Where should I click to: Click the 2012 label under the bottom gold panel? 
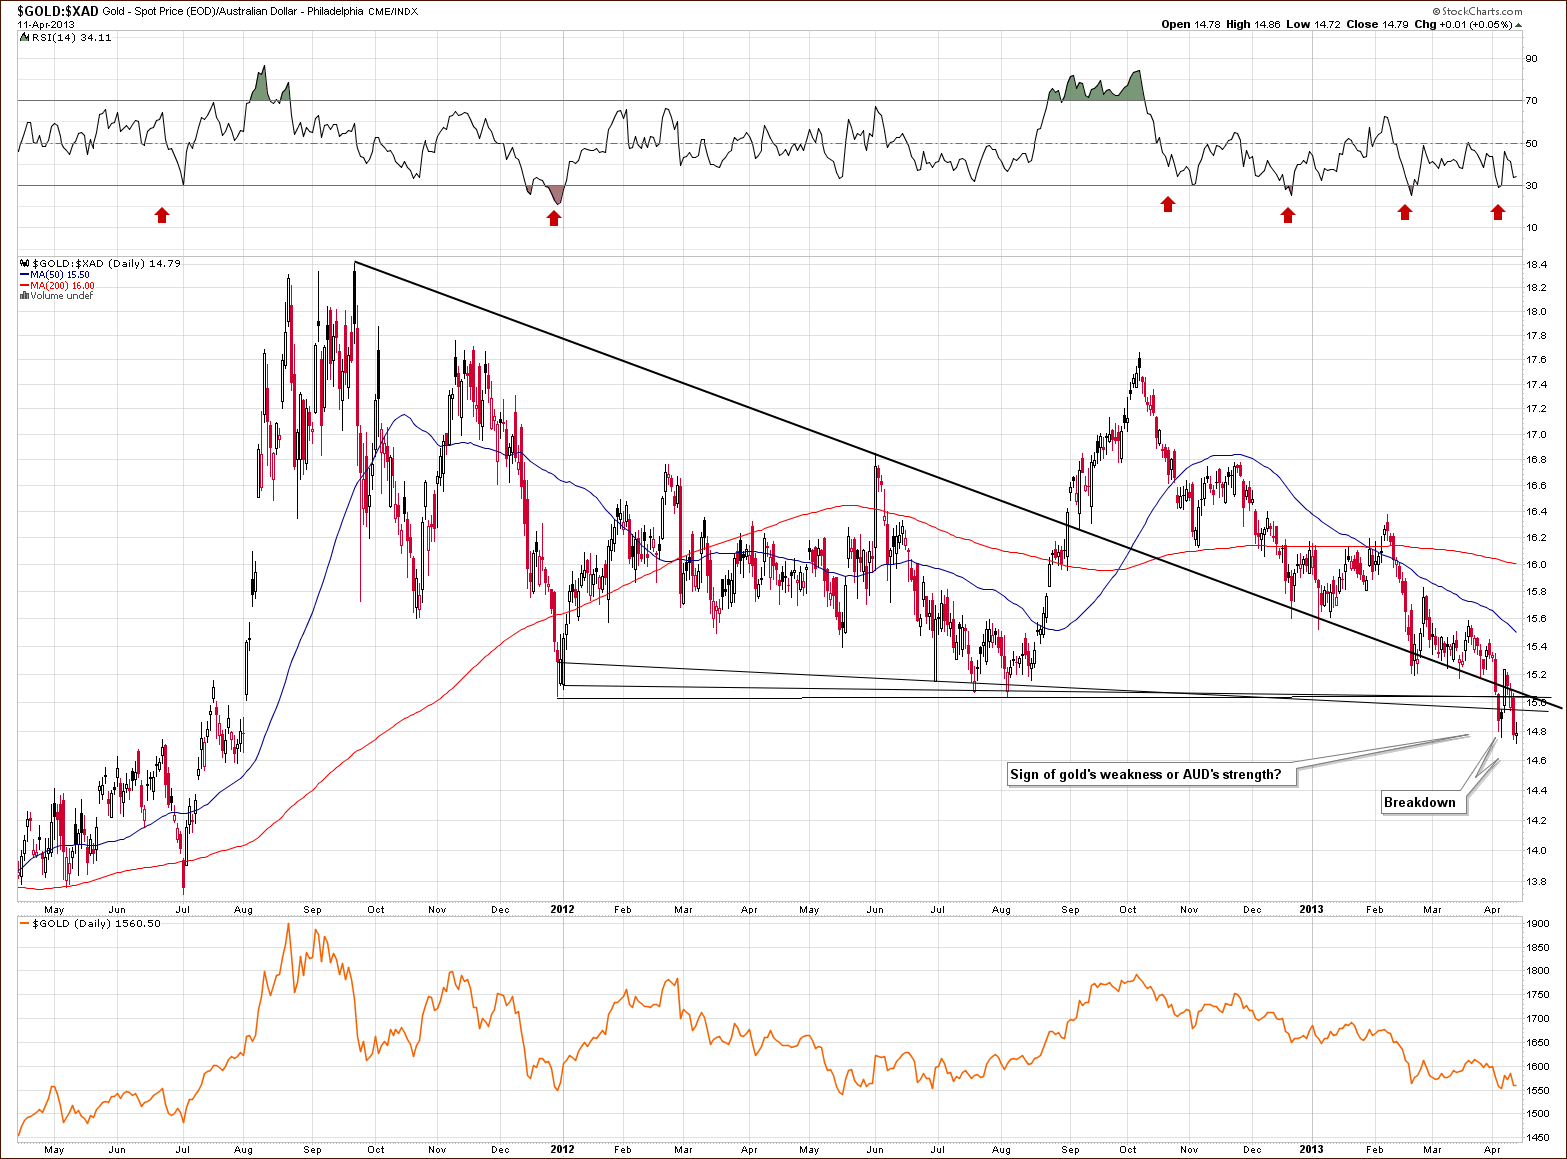tap(562, 1150)
